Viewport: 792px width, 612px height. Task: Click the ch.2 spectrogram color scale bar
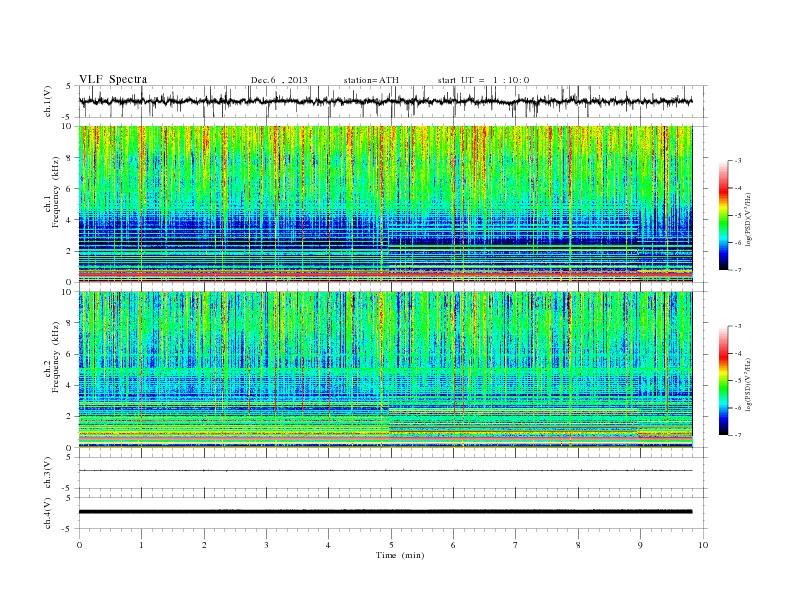click(723, 380)
